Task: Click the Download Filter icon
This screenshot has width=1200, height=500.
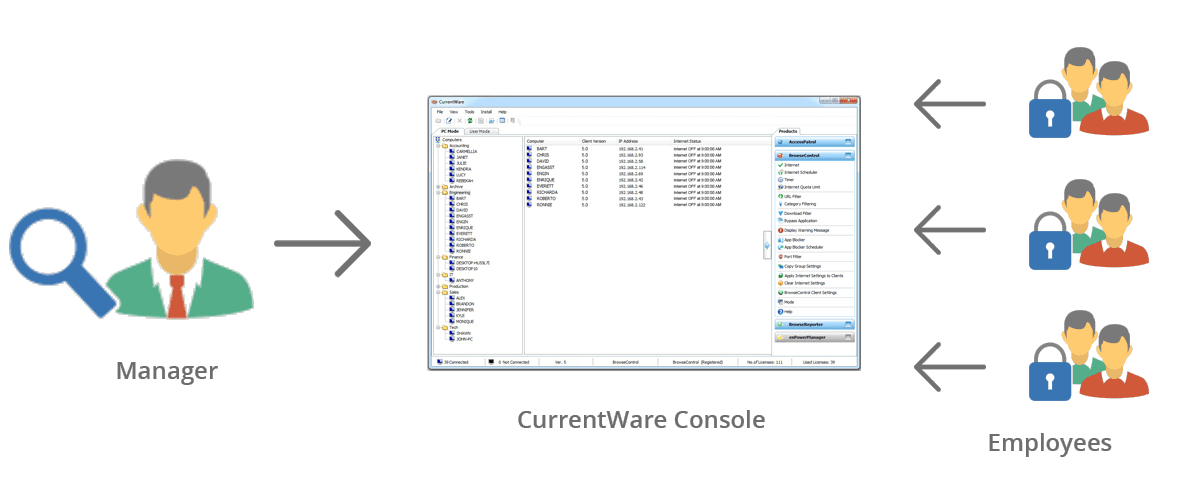Action: (780, 213)
